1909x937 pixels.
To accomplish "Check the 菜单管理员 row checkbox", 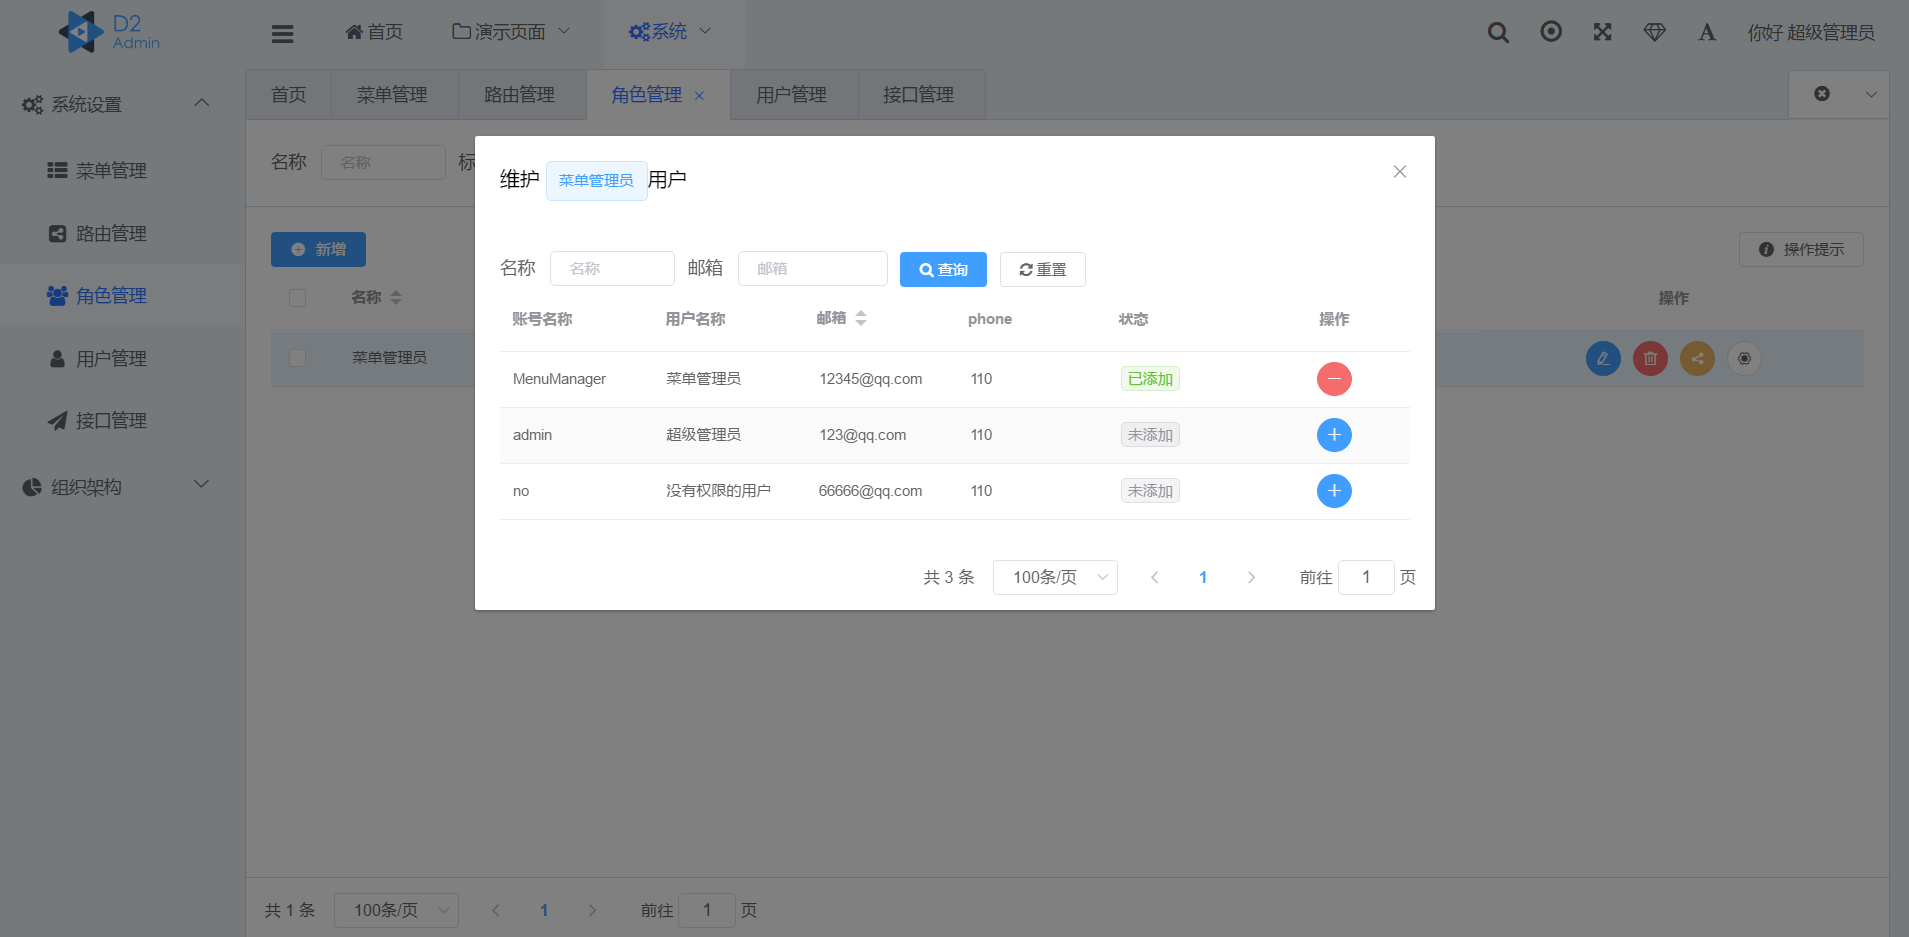I will (297, 357).
